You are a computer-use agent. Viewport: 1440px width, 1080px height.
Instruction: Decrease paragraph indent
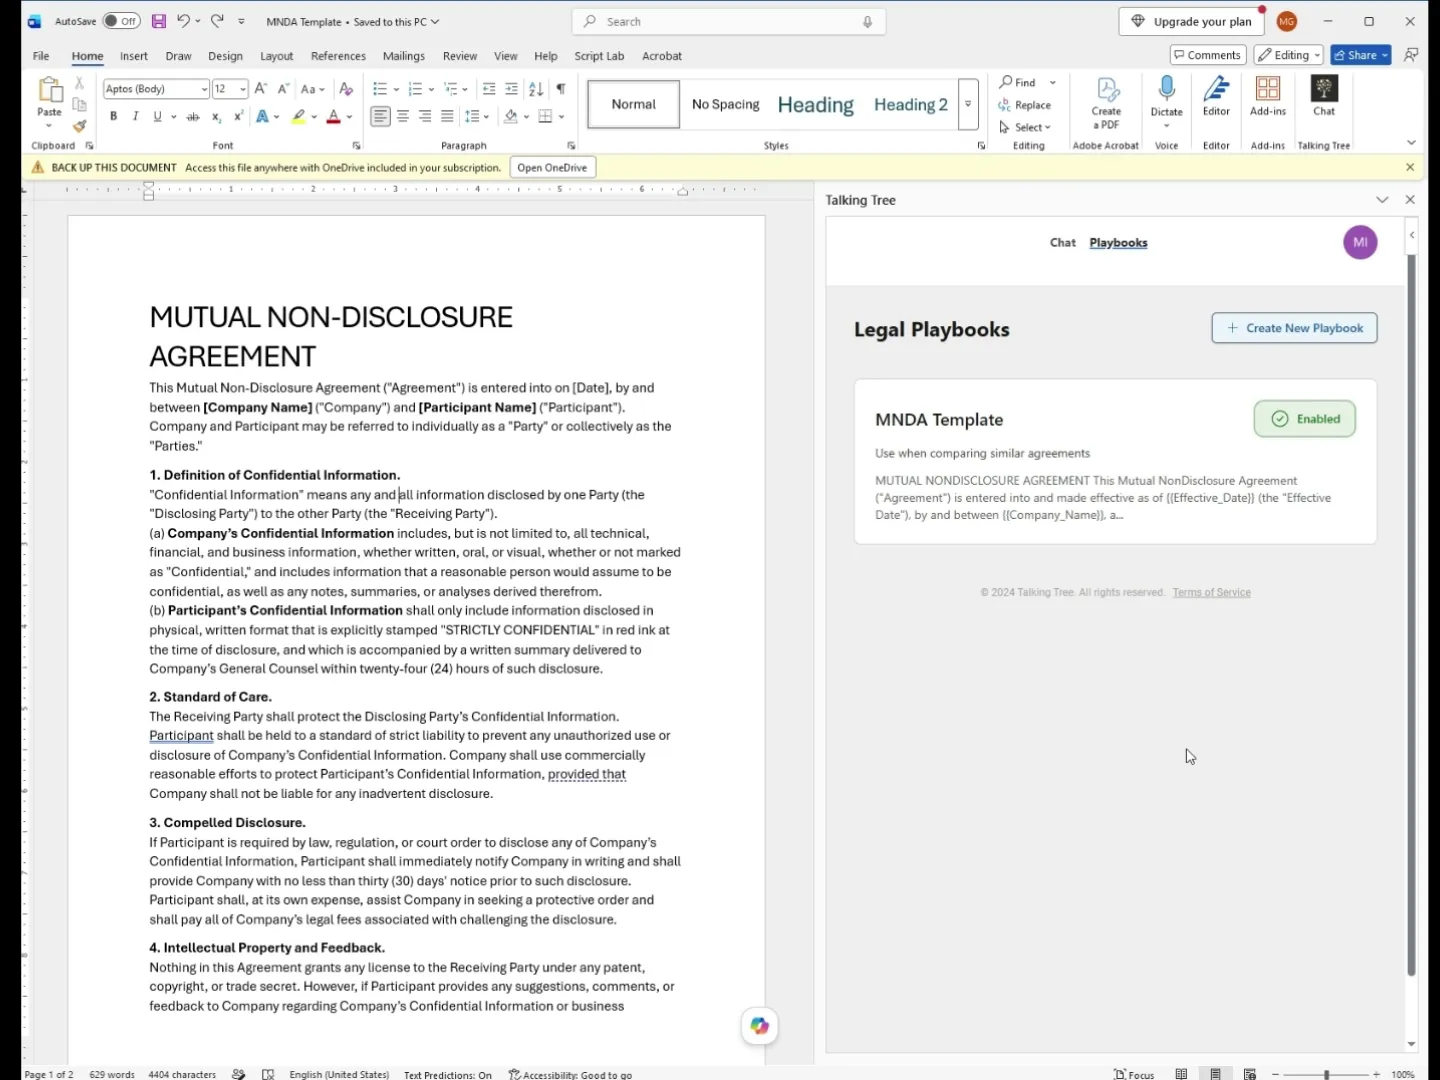coord(489,89)
